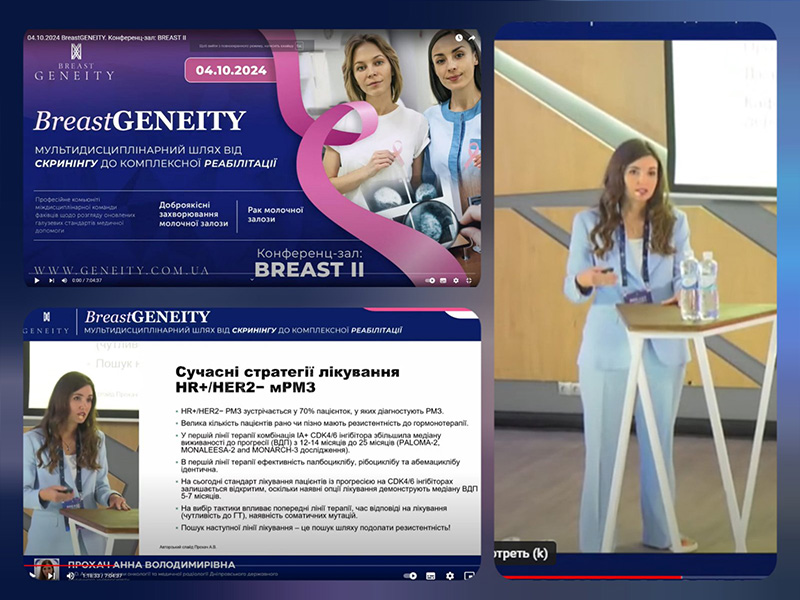Enable captions in bottom lecture player
Screen dimensions: 800x600
point(430,575)
